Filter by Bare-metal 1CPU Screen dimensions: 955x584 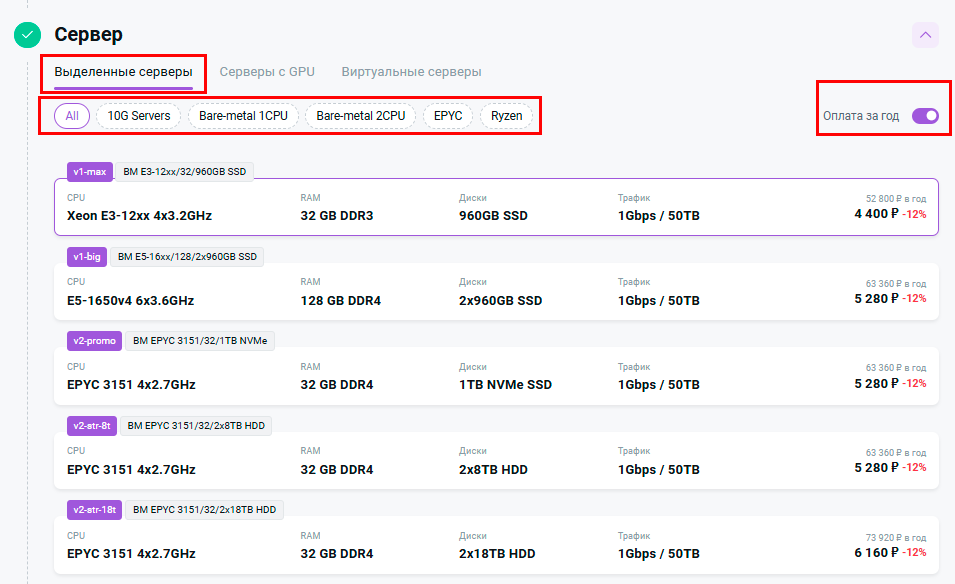click(243, 116)
